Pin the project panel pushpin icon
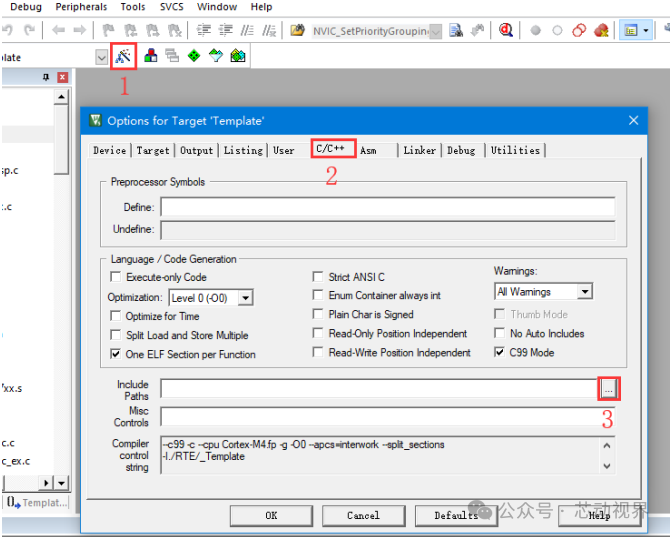The width and height of the screenshot is (670, 537). [x=46, y=77]
